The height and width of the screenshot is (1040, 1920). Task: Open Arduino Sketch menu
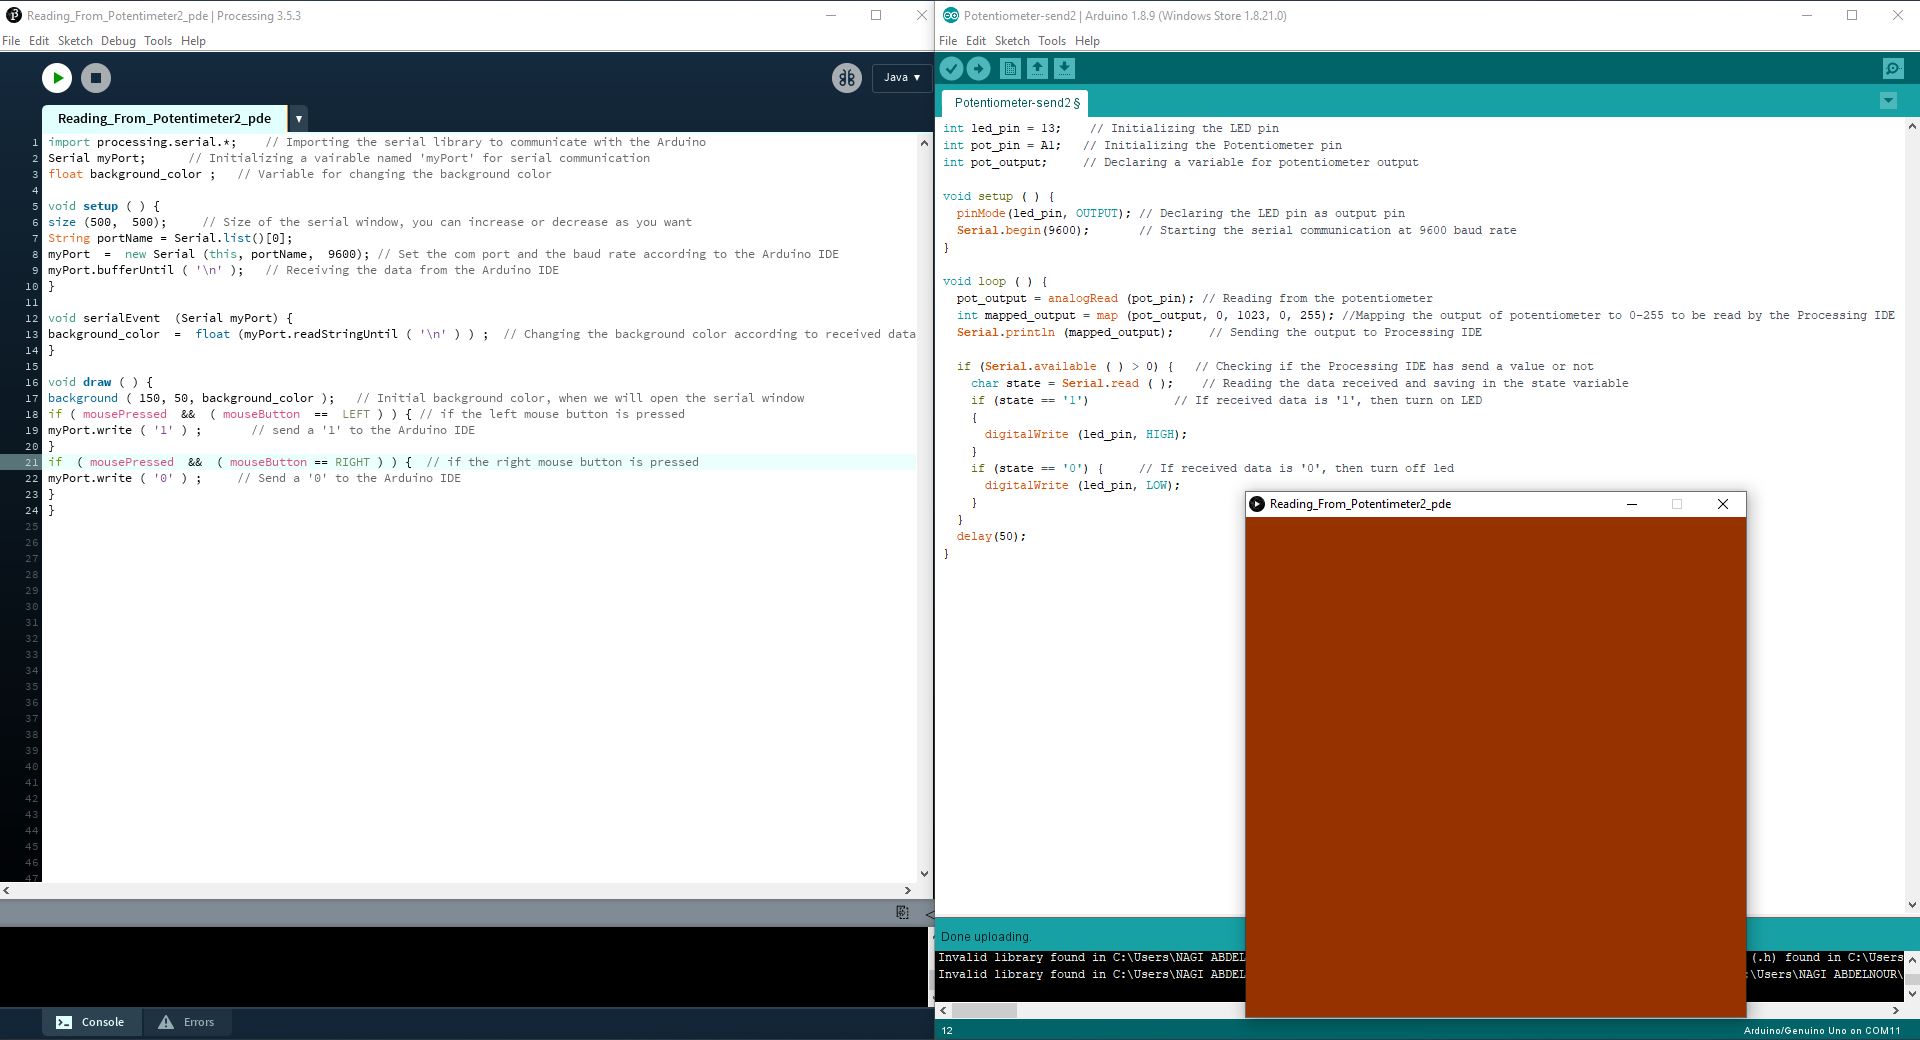pos(1012,41)
